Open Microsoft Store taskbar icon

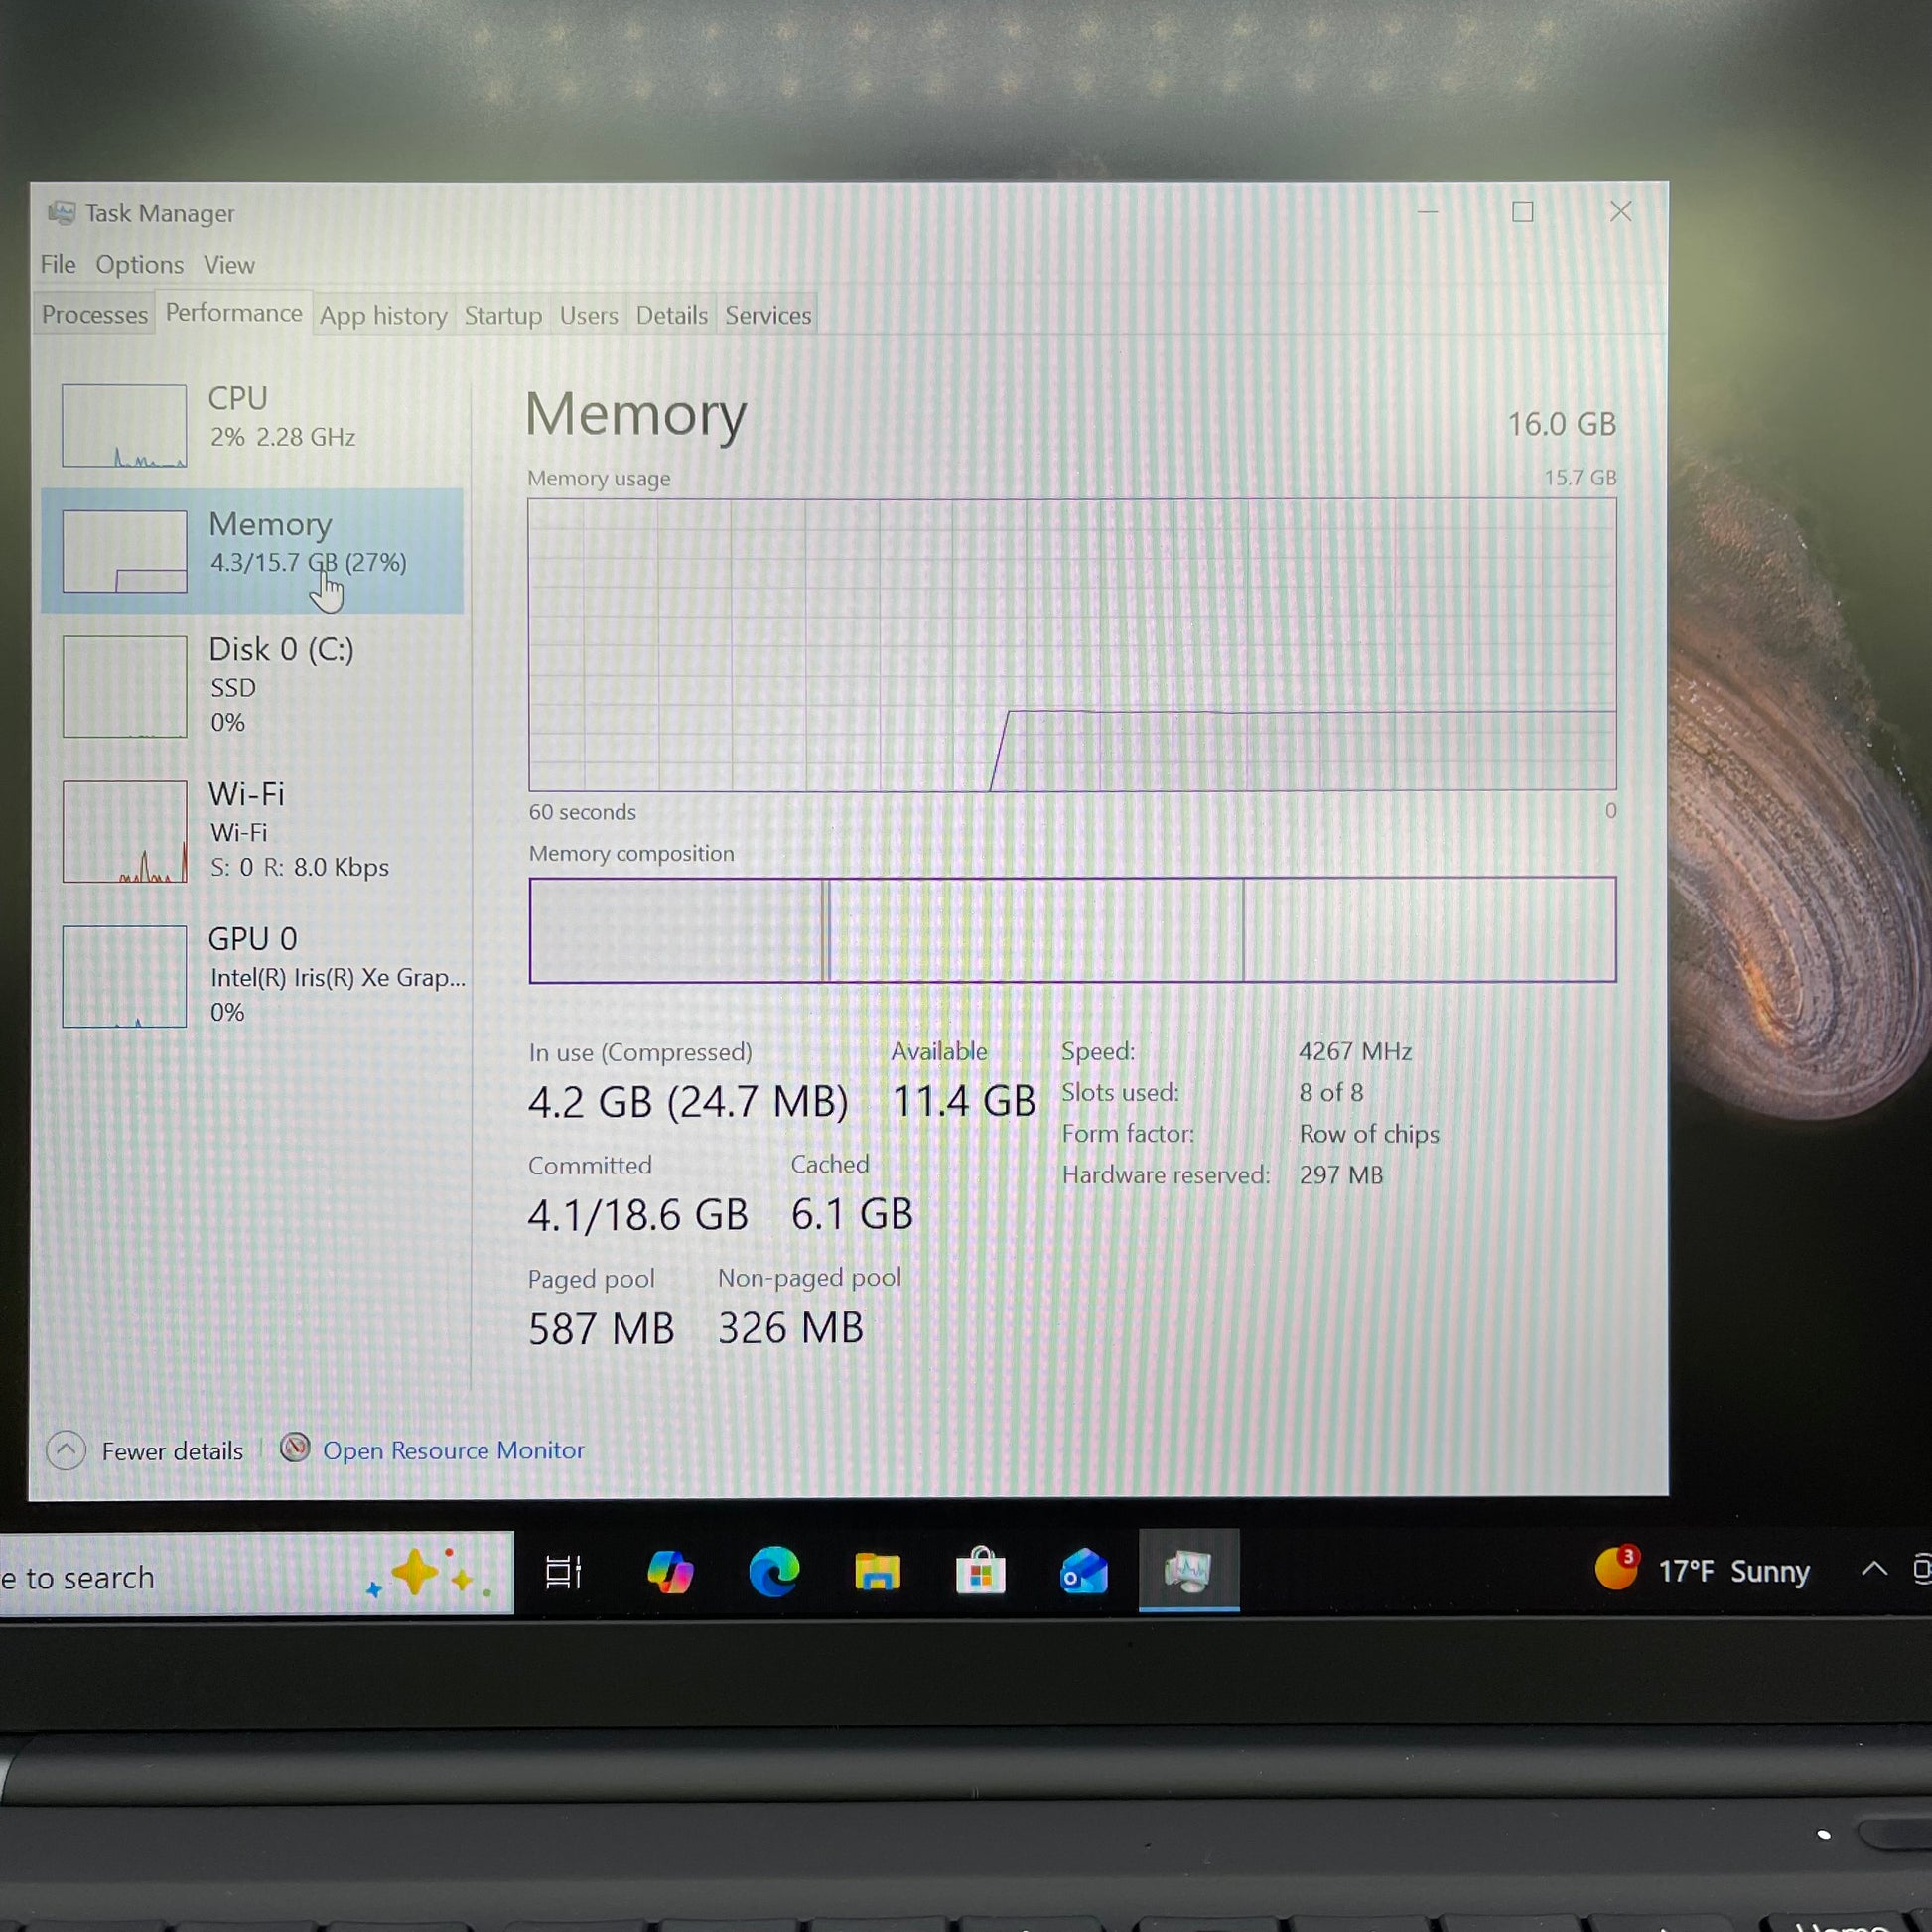pyautogui.click(x=980, y=1572)
